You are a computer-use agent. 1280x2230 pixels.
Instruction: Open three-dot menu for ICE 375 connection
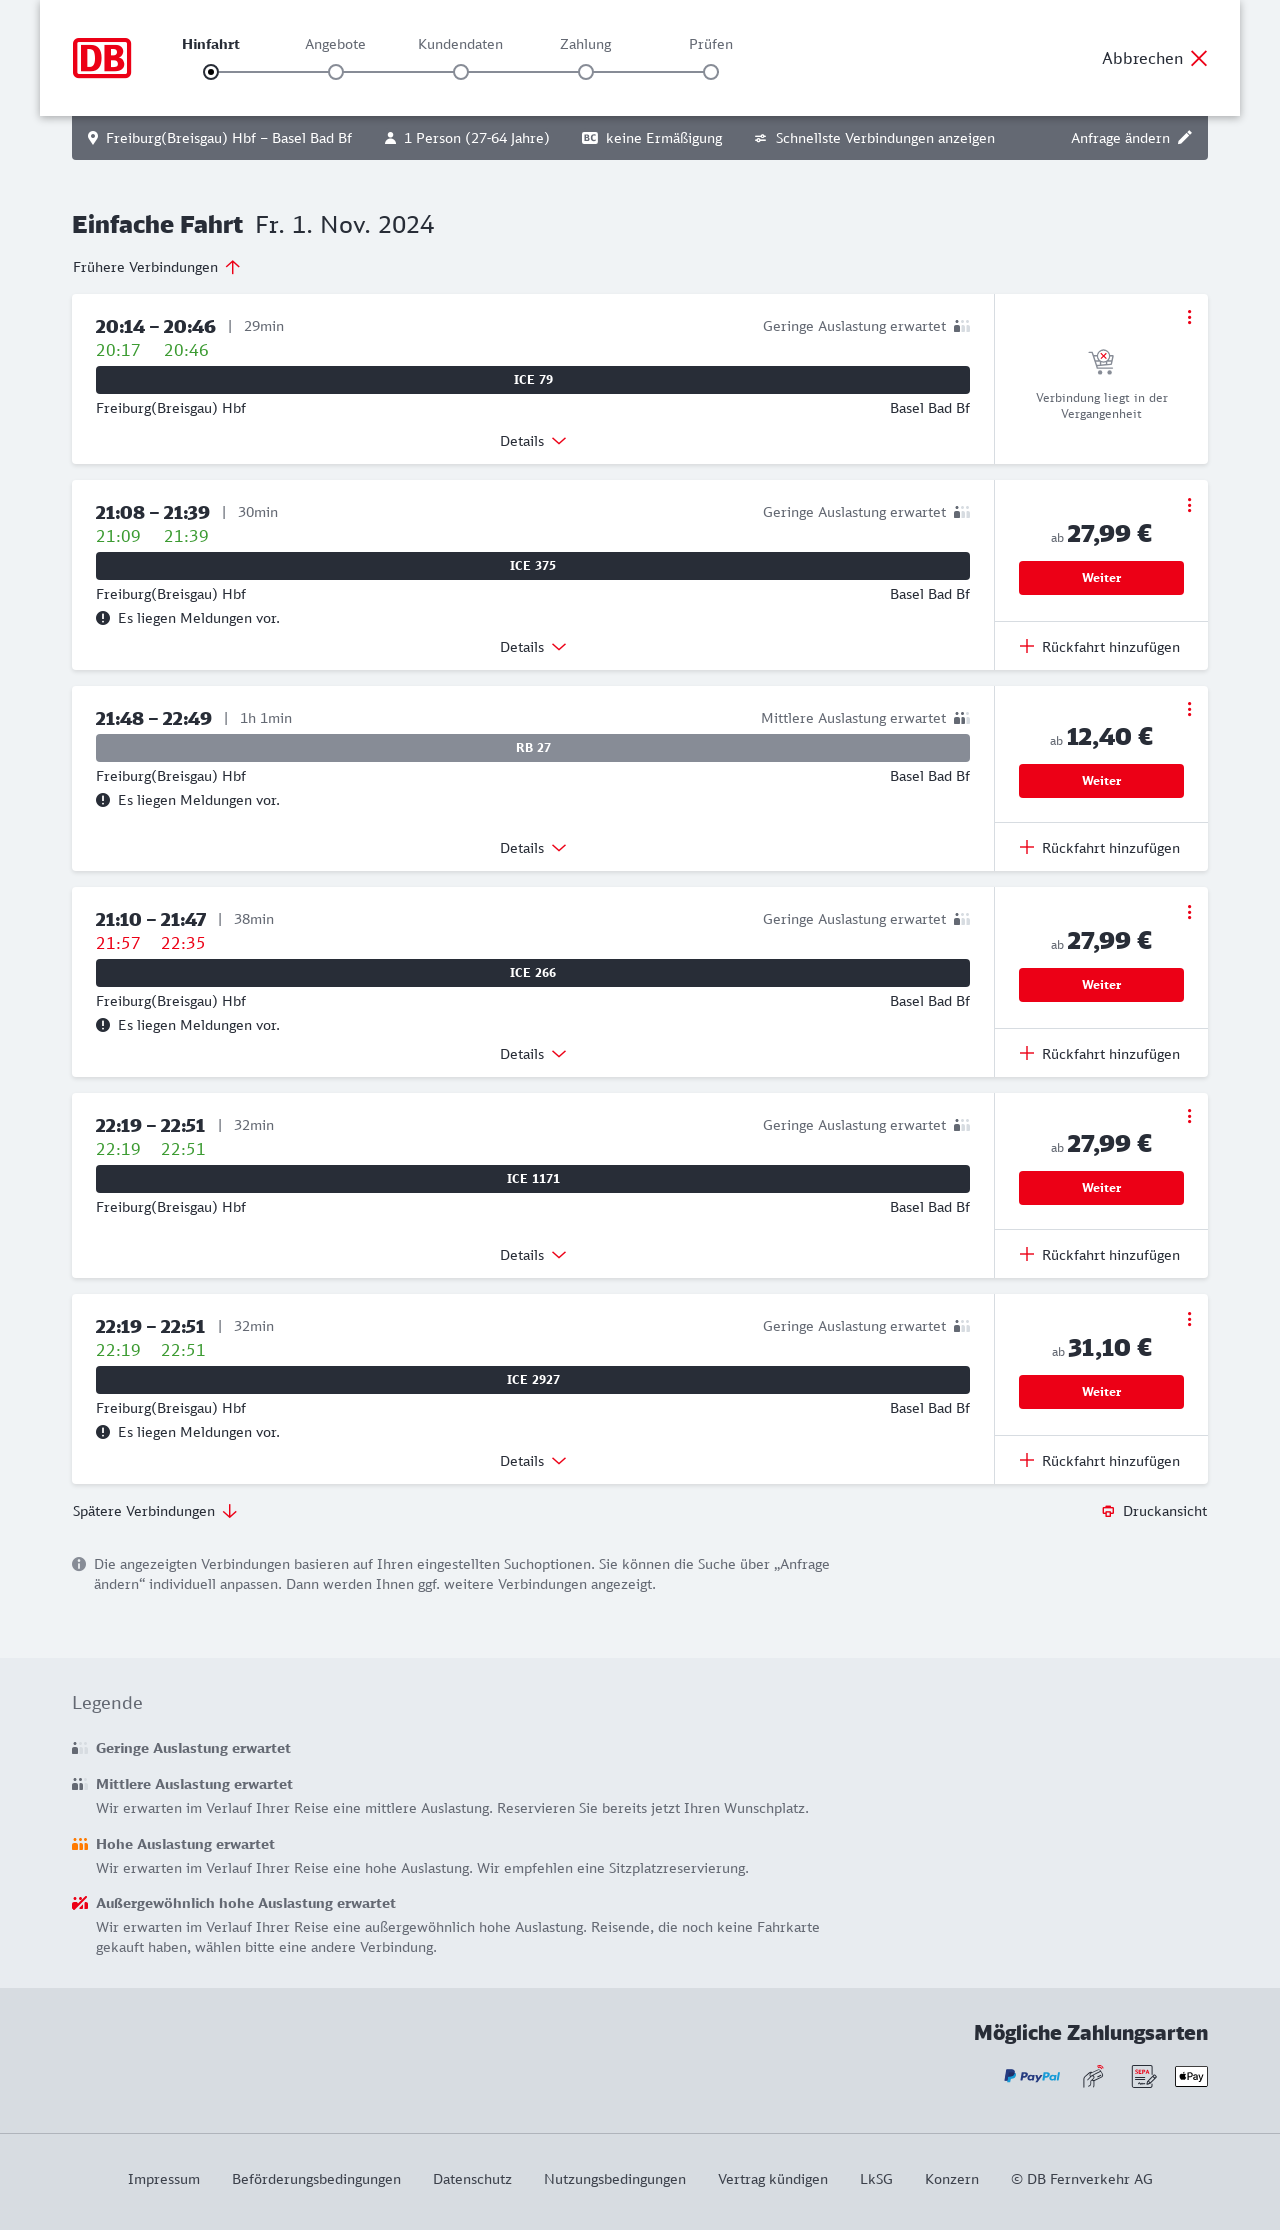1189,505
